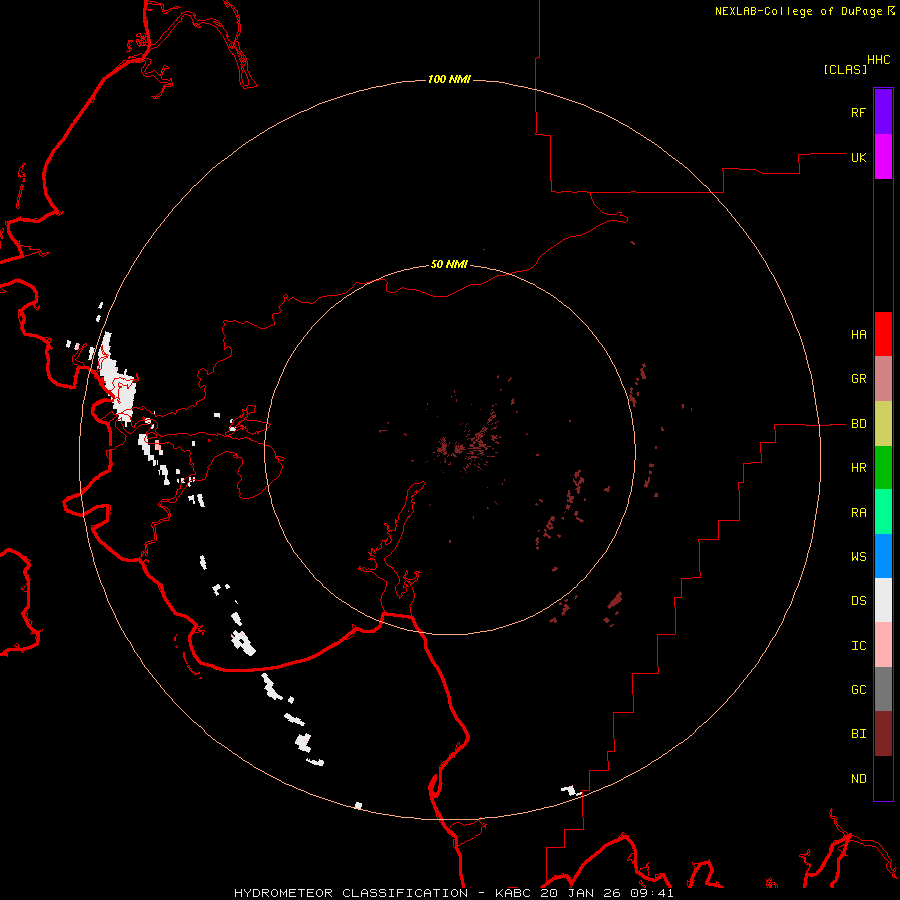Click the IC light pink legend swatch
Screen dimensions: 900x900
(x=883, y=645)
